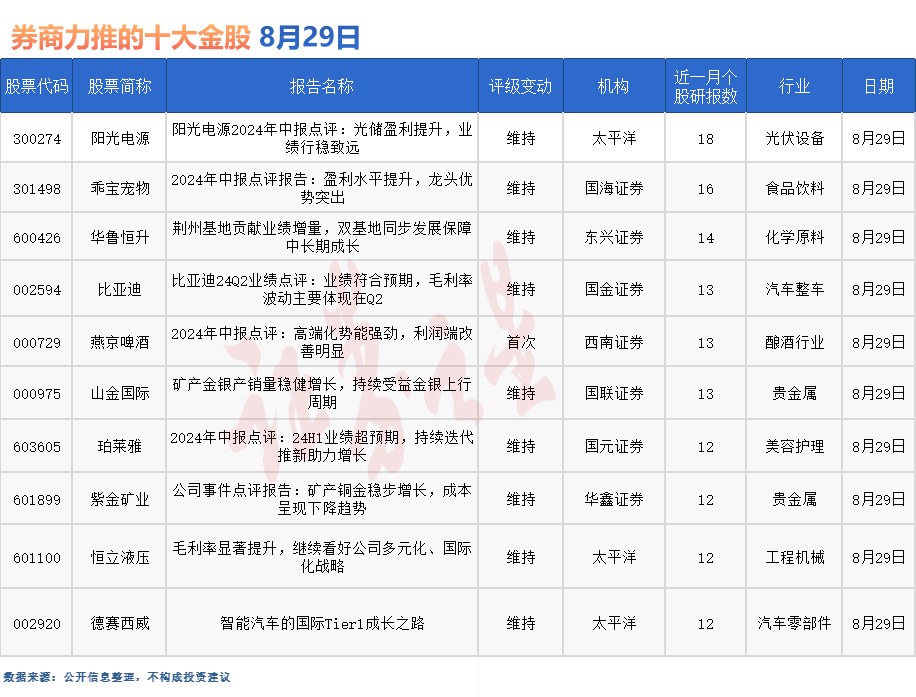This screenshot has width=916, height=697.
Task: Click report count 14
Action: (706, 238)
